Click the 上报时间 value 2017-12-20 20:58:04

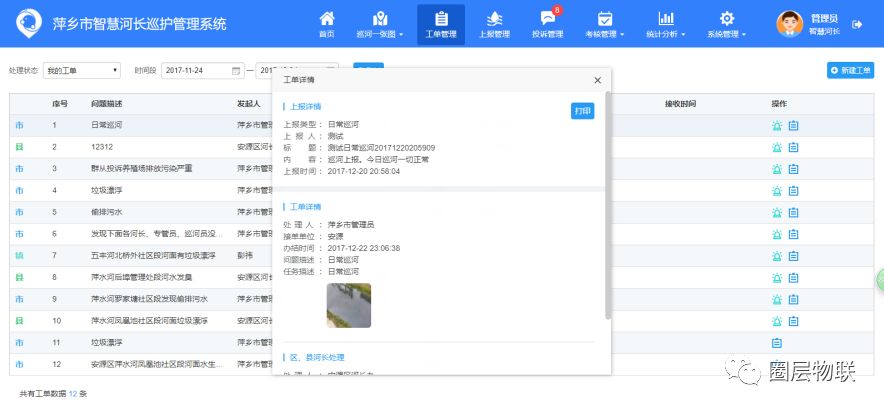pos(364,171)
